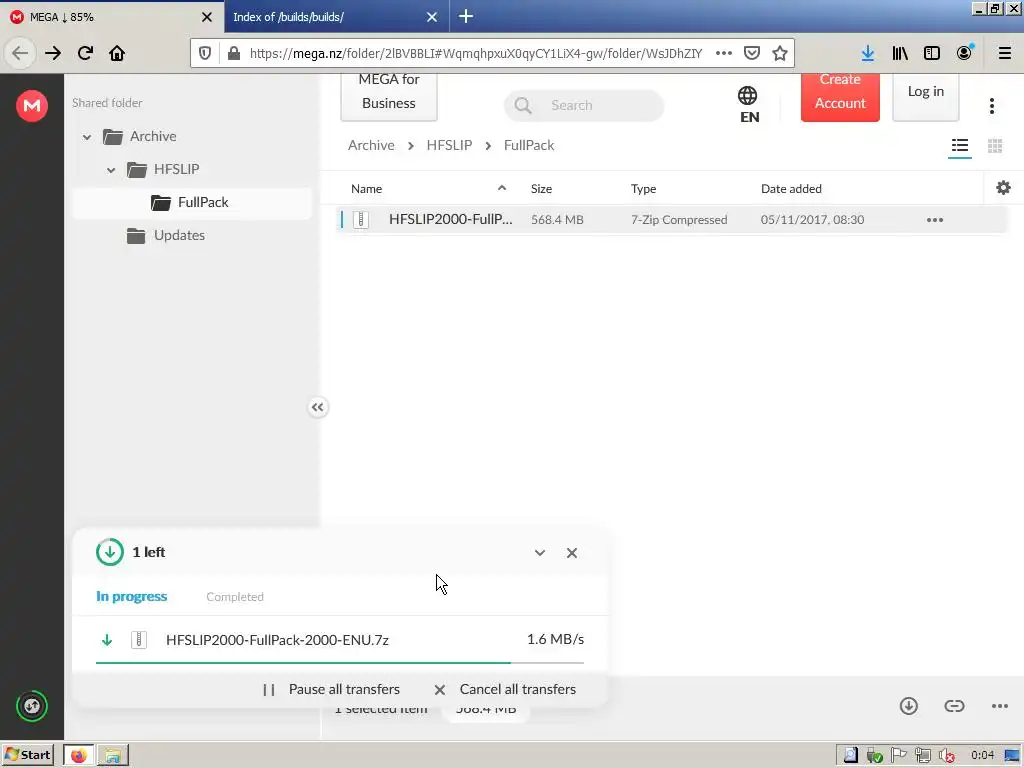1024x768 pixels.
Task: Click the MEGA for Business button
Action: click(389, 97)
